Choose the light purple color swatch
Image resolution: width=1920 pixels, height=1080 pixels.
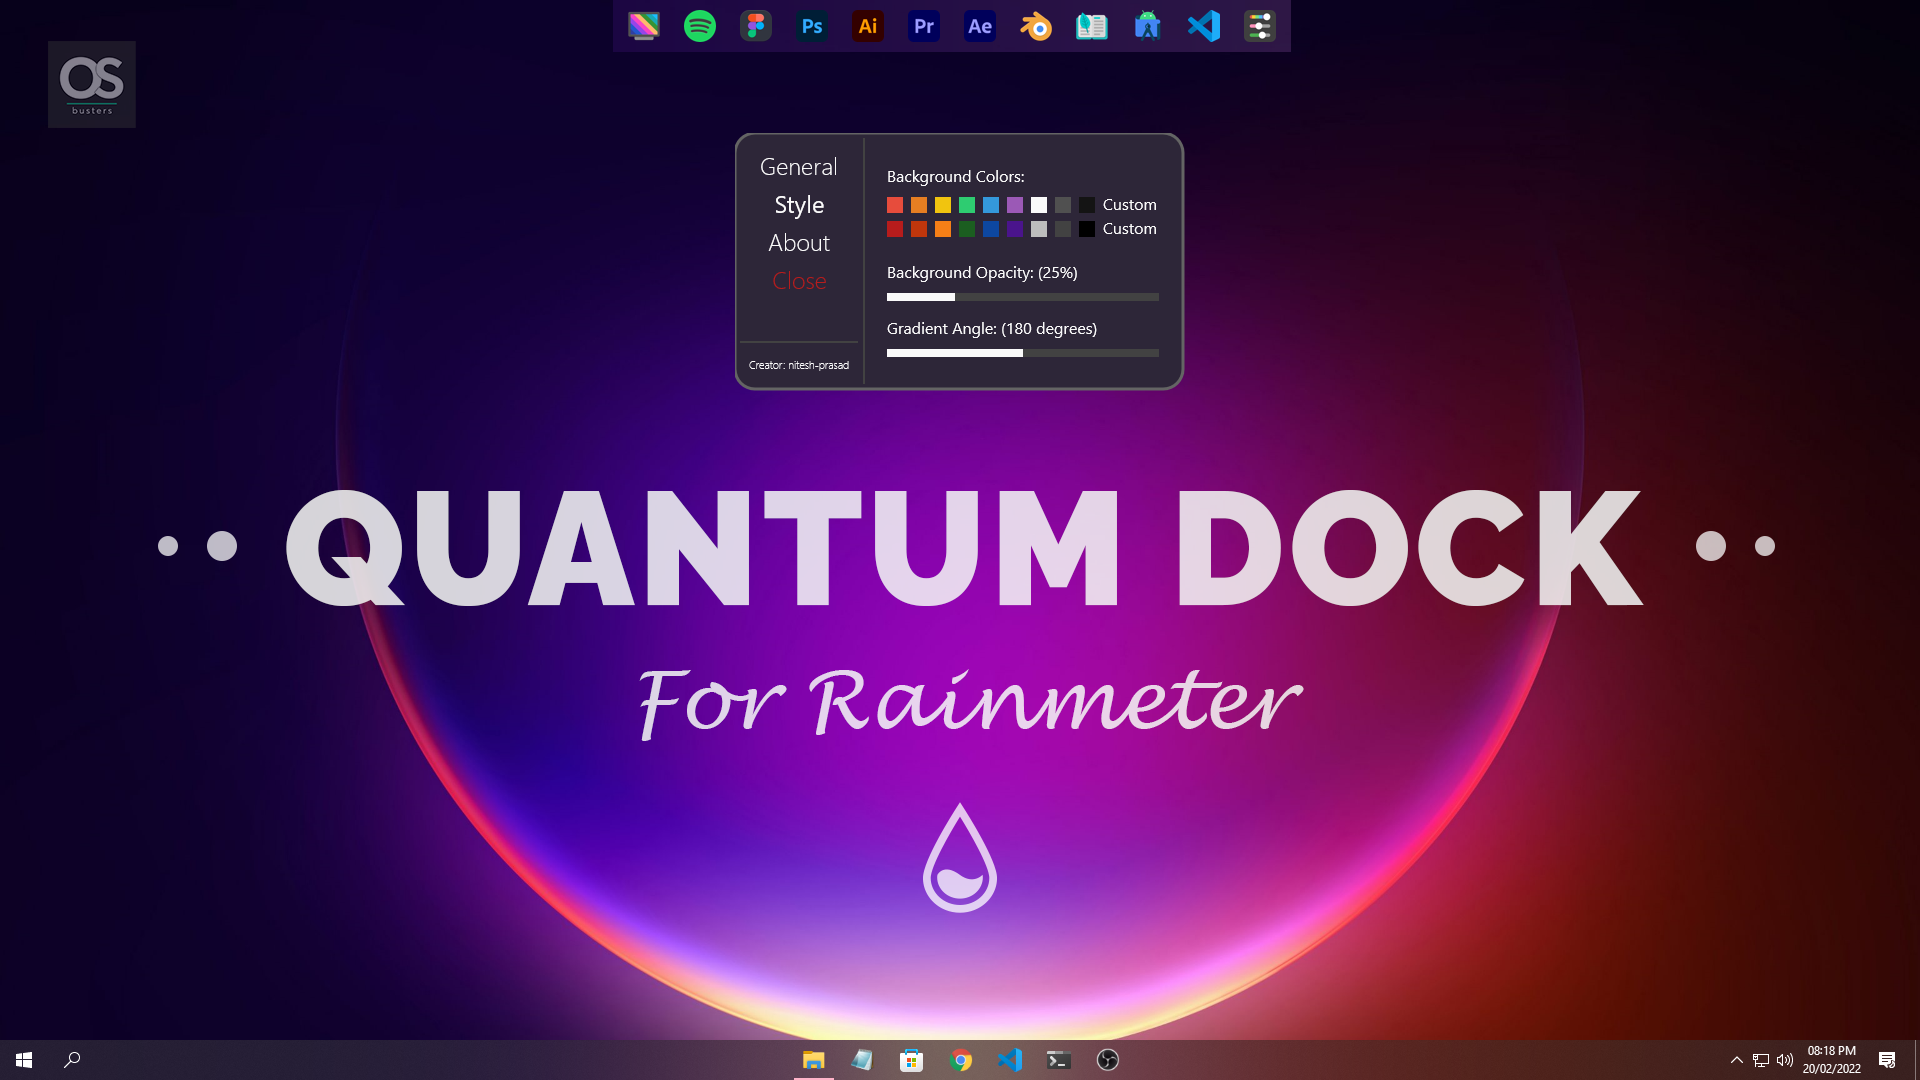point(1015,205)
